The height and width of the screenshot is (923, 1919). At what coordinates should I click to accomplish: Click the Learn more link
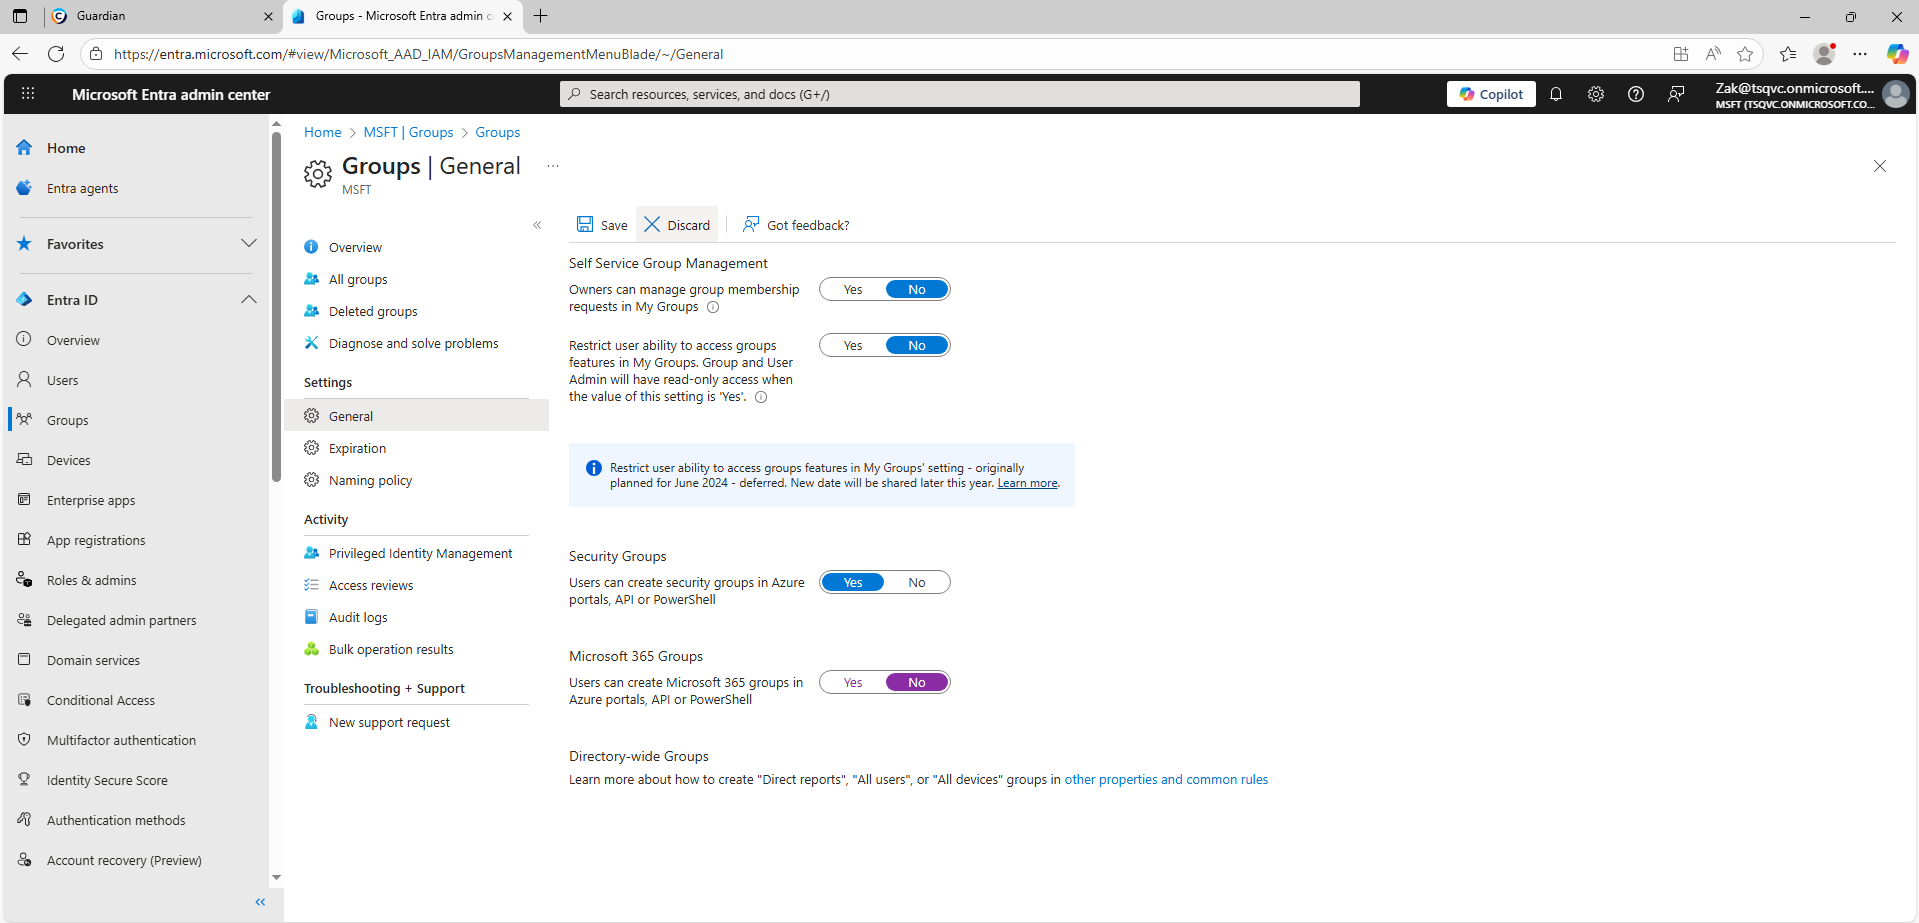[x=1027, y=484]
